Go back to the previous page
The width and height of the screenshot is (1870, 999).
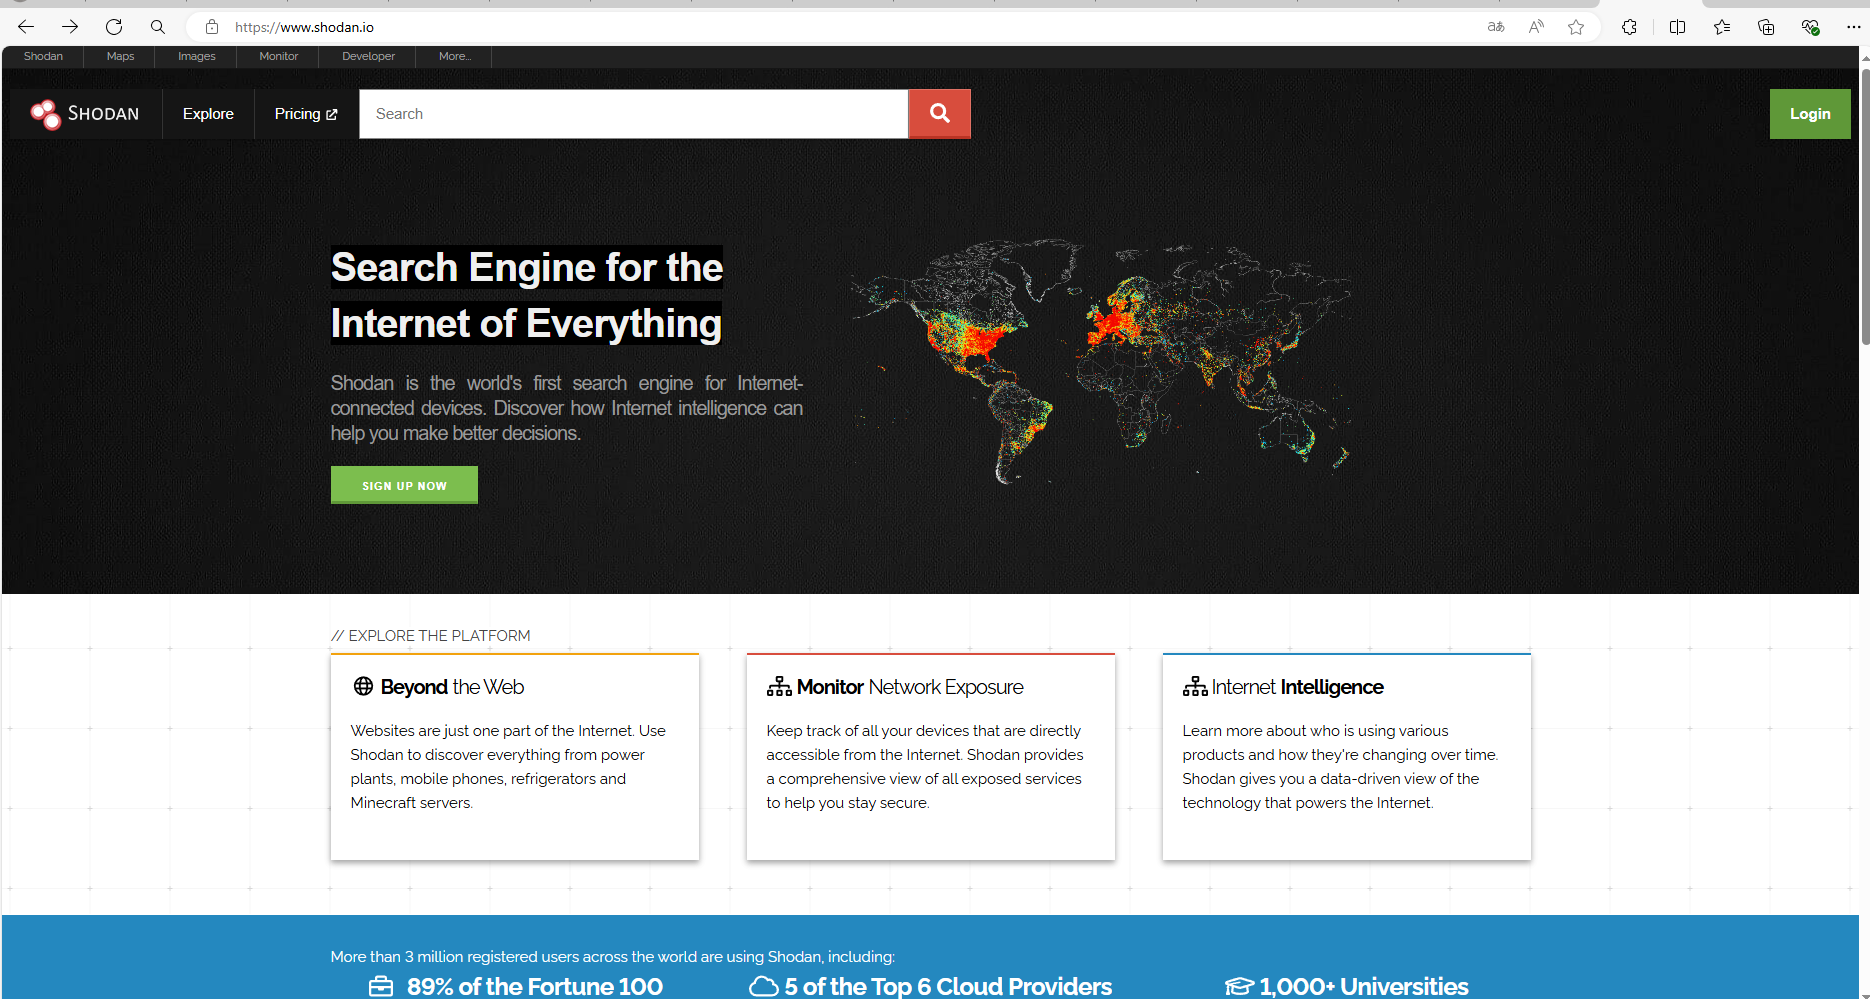point(26,27)
